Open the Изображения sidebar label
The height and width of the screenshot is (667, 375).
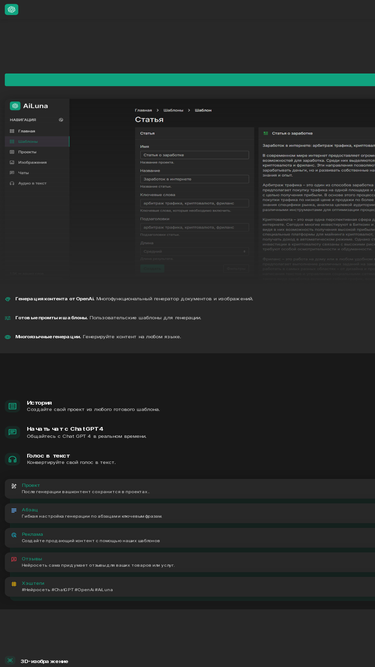(x=32, y=162)
